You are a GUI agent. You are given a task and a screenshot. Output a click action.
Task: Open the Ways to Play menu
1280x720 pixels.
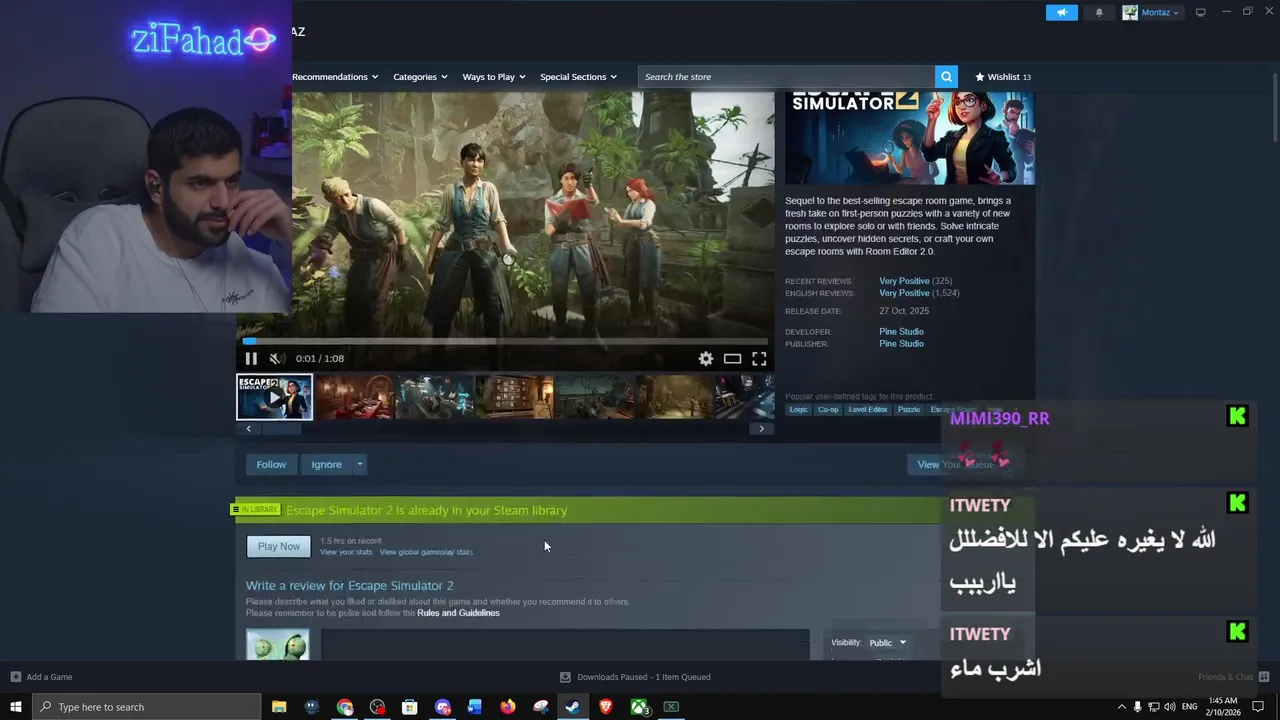(494, 77)
